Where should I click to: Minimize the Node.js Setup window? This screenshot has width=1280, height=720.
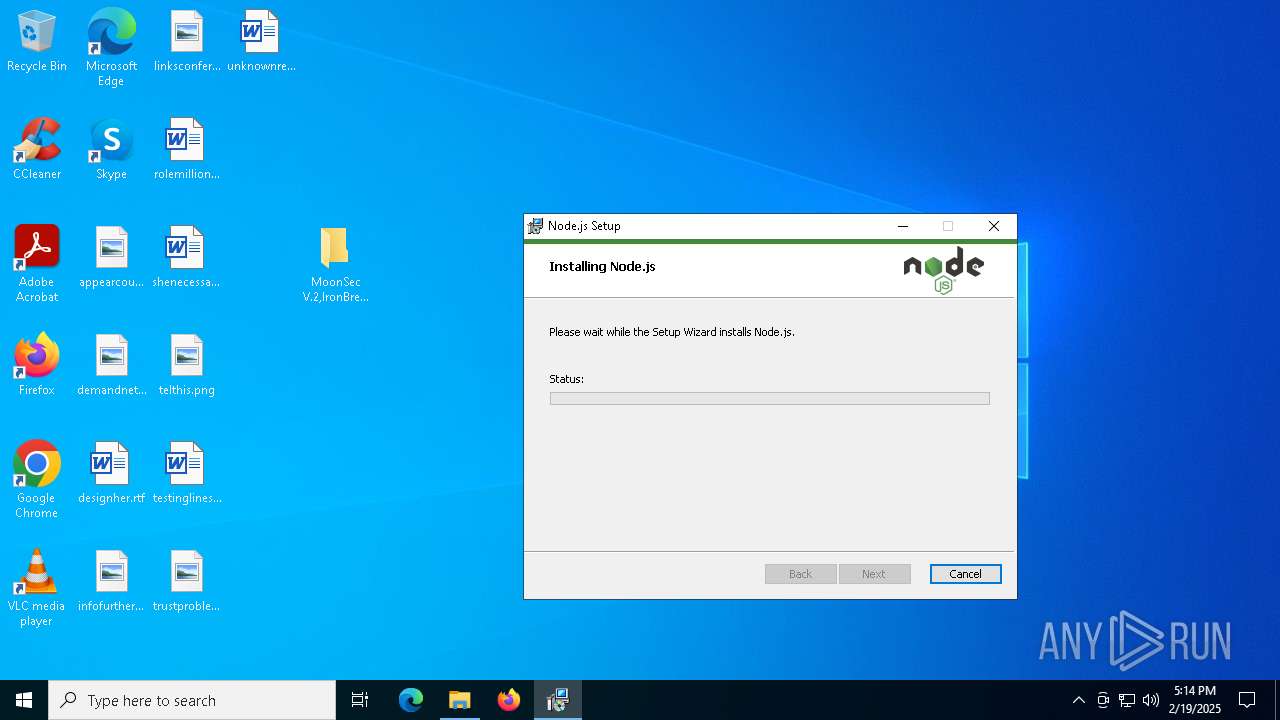[903, 226]
